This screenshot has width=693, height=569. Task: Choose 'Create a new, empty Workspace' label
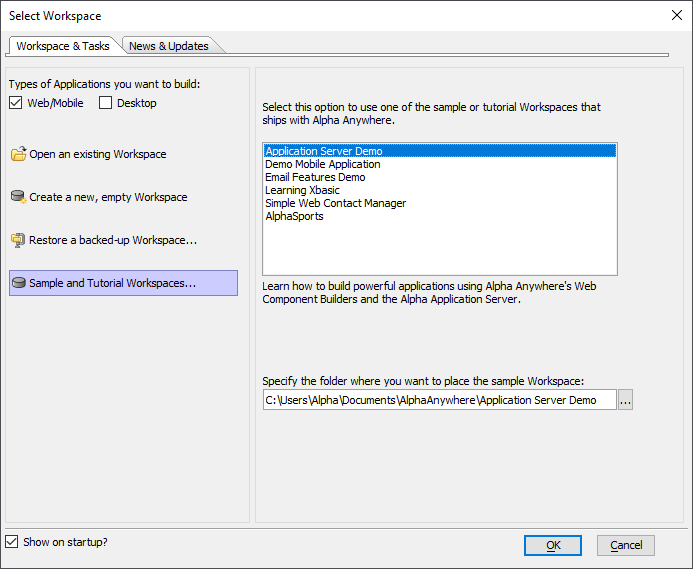click(x=108, y=197)
